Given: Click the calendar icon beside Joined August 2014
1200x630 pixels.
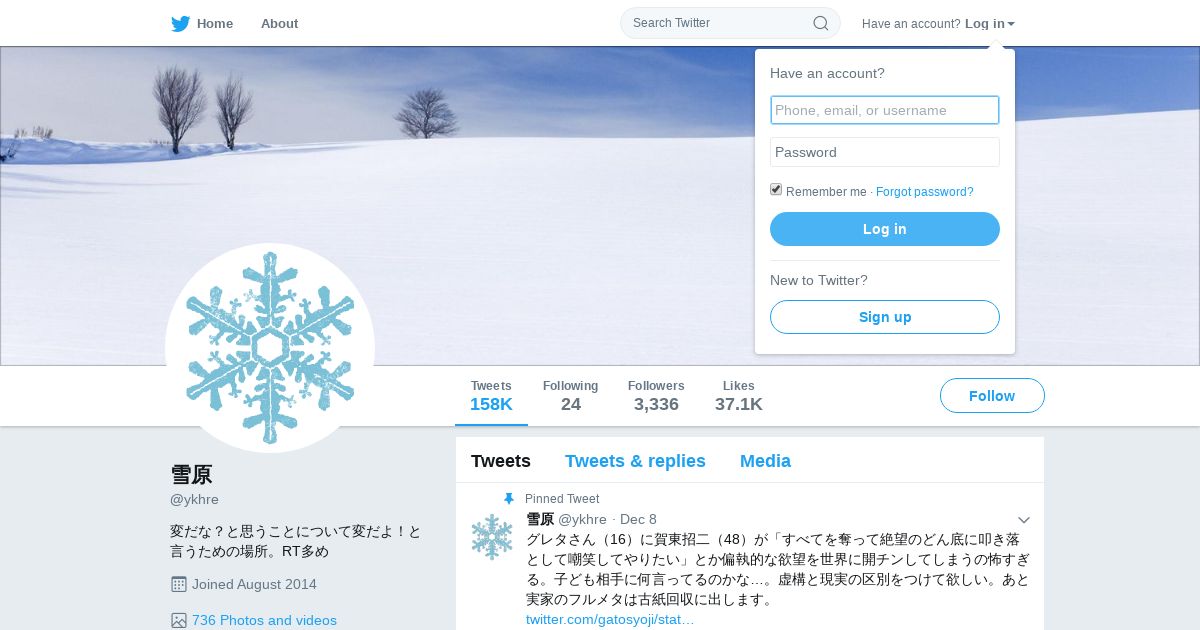Looking at the screenshot, I should [x=179, y=584].
